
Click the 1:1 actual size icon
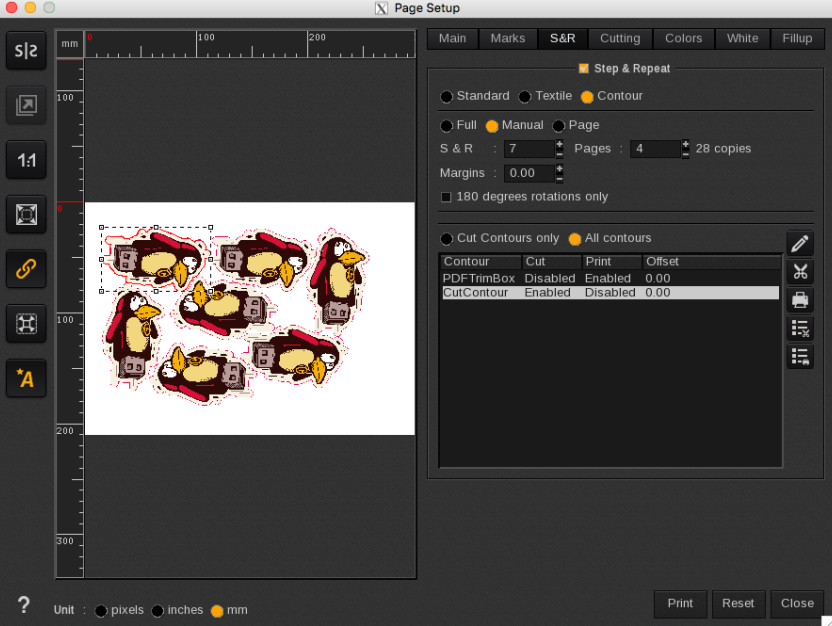pyautogui.click(x=26, y=159)
